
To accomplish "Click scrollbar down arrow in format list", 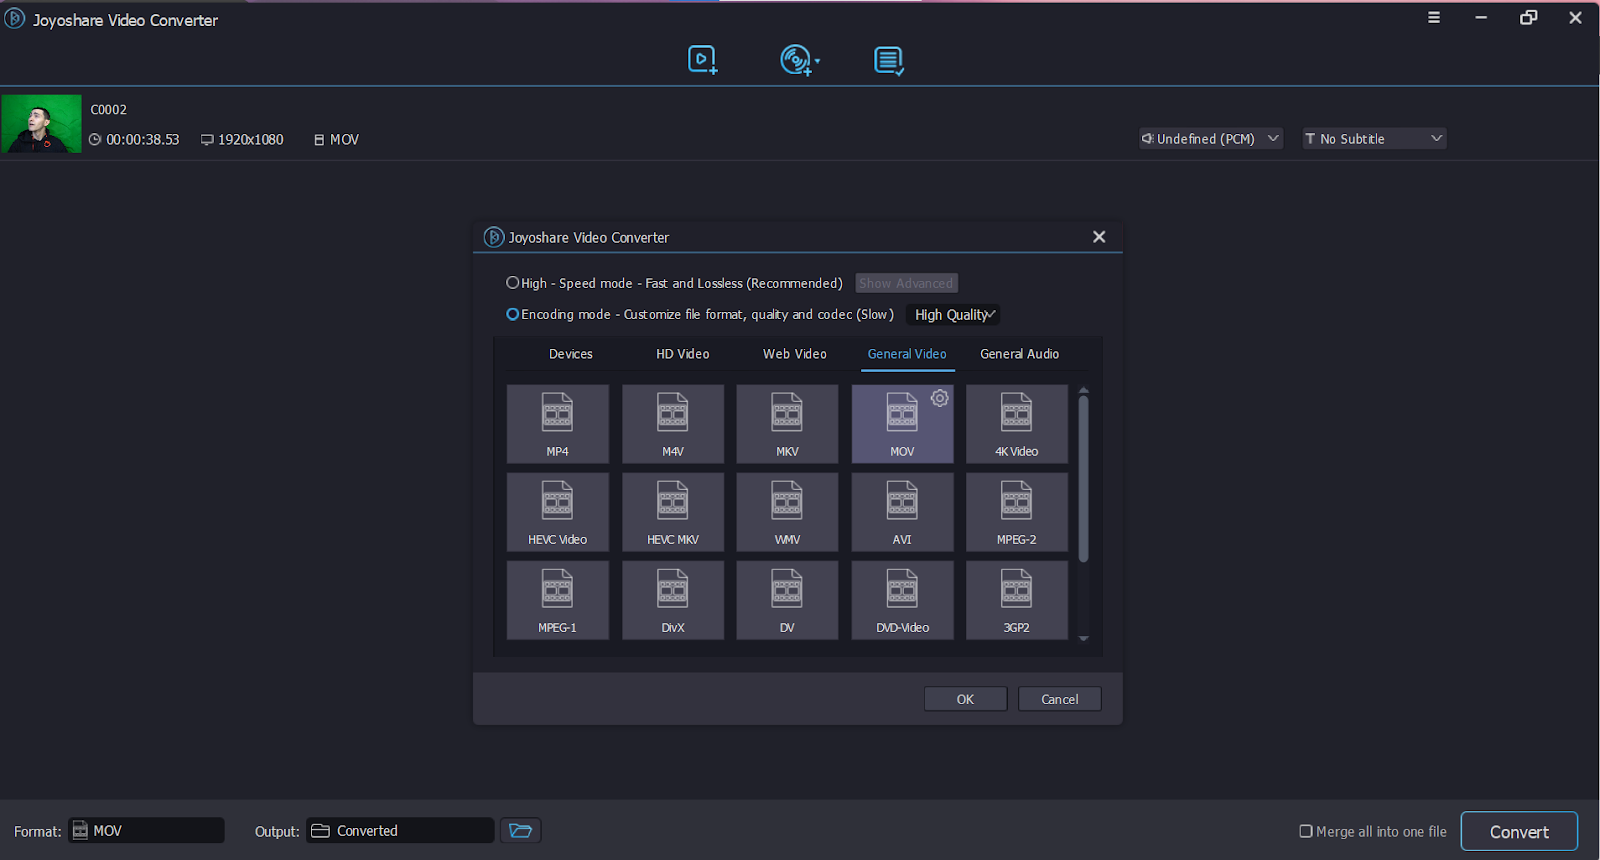I will 1083,638.
